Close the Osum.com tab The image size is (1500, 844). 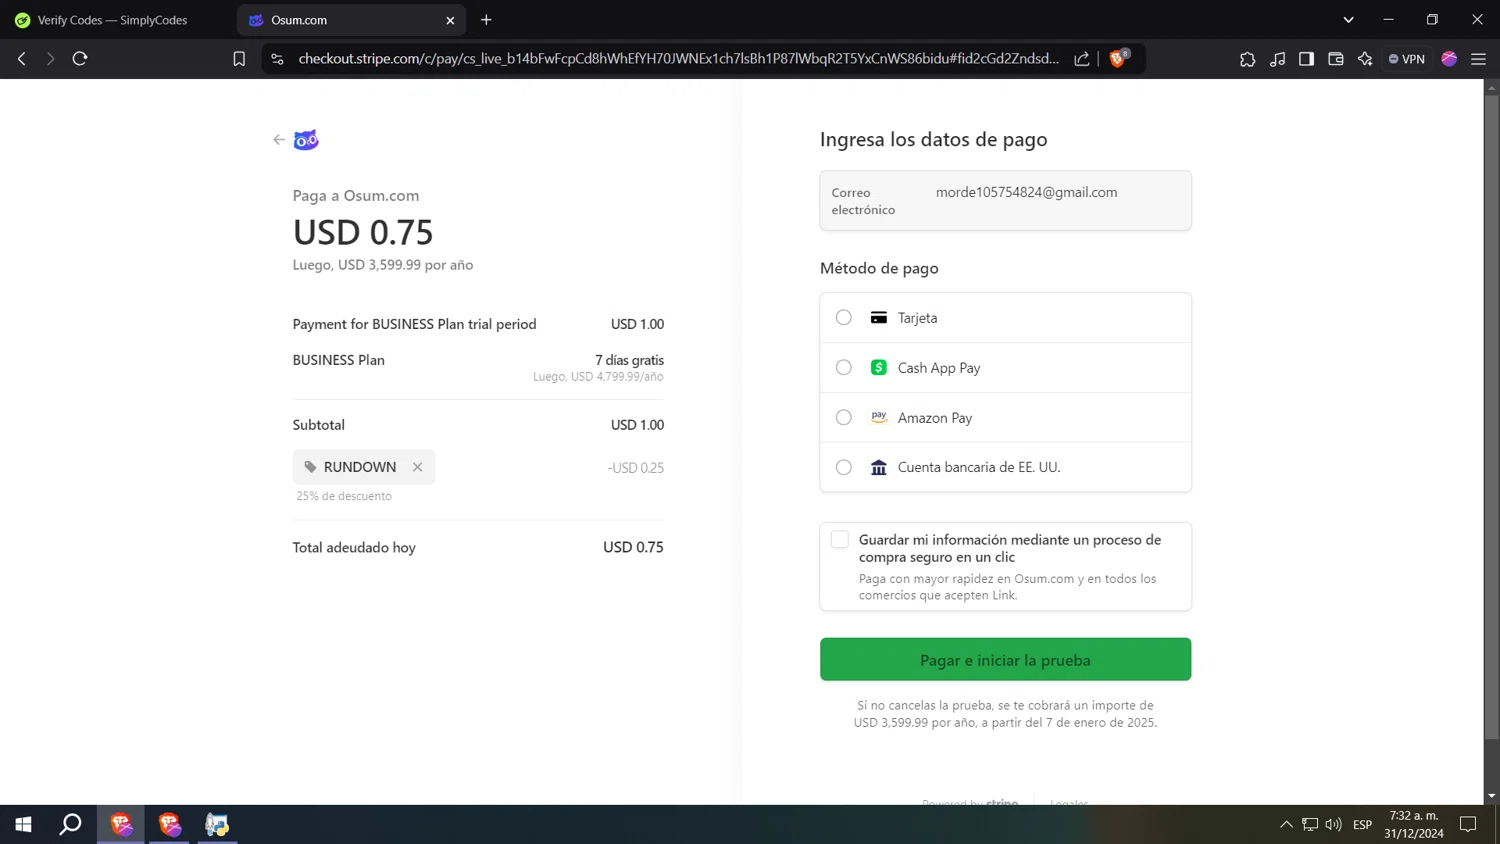(450, 20)
